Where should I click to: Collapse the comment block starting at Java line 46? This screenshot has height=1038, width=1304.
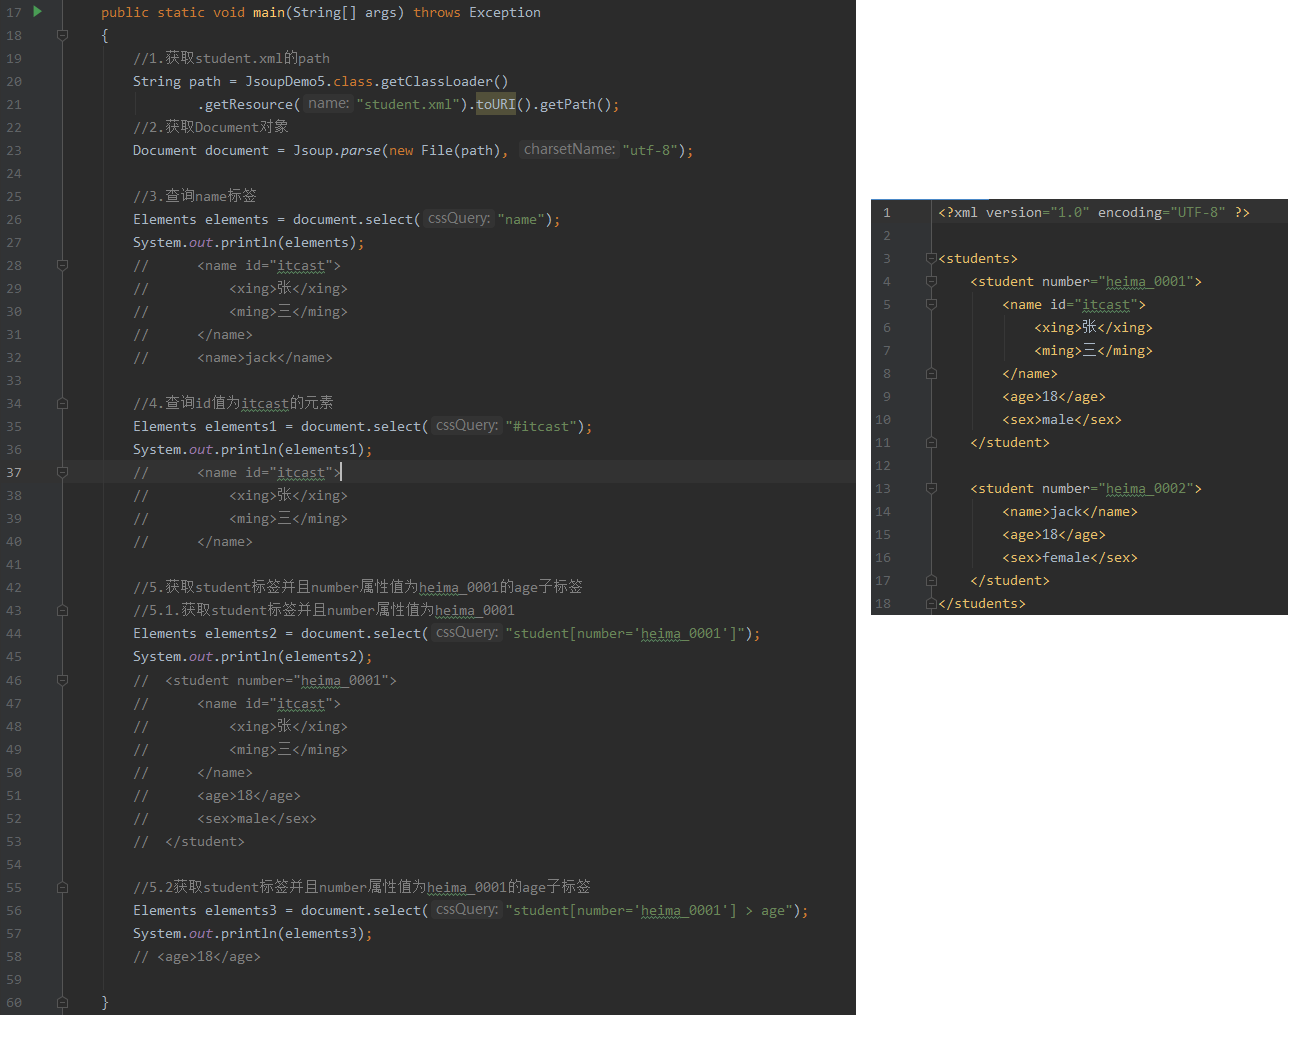coord(62,680)
